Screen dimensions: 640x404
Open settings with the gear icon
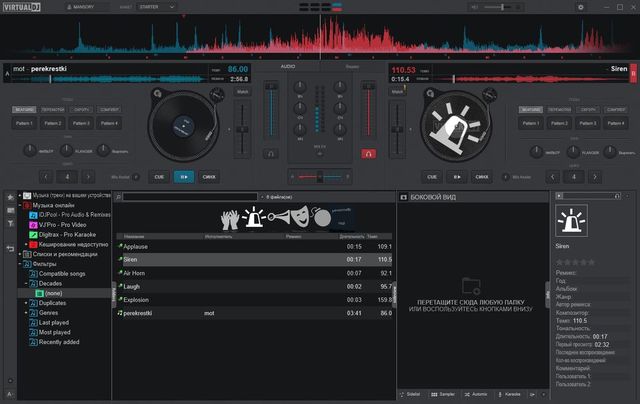[x=580, y=7]
